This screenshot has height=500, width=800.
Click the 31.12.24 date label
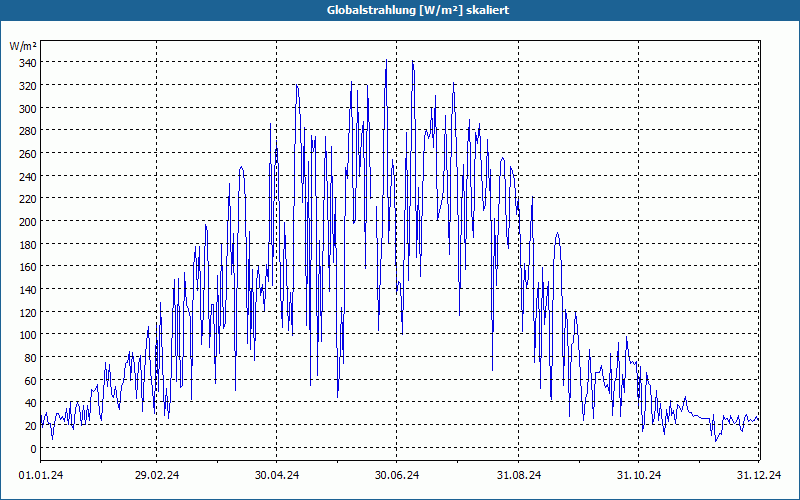point(759,475)
